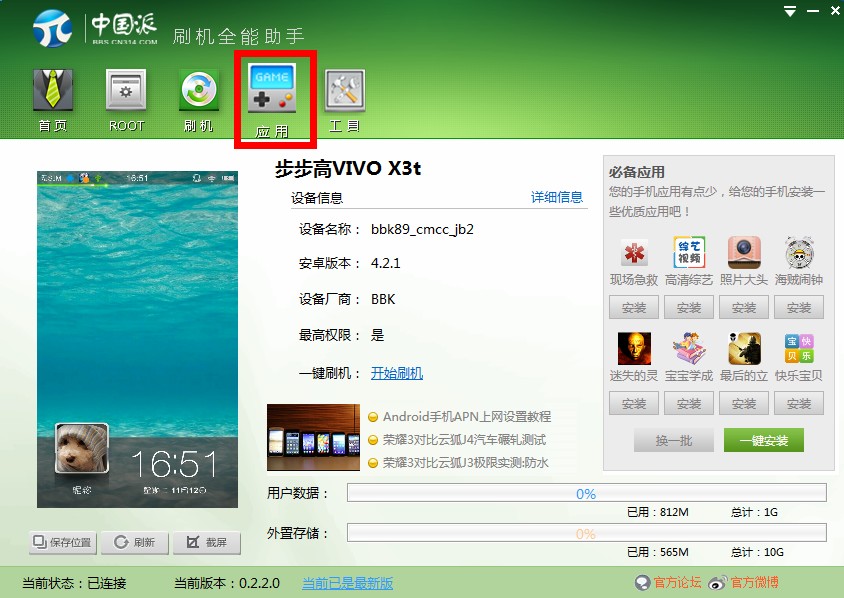Click the 外置存储 usage progress bar
The width and height of the screenshot is (844, 598).
tap(587, 532)
